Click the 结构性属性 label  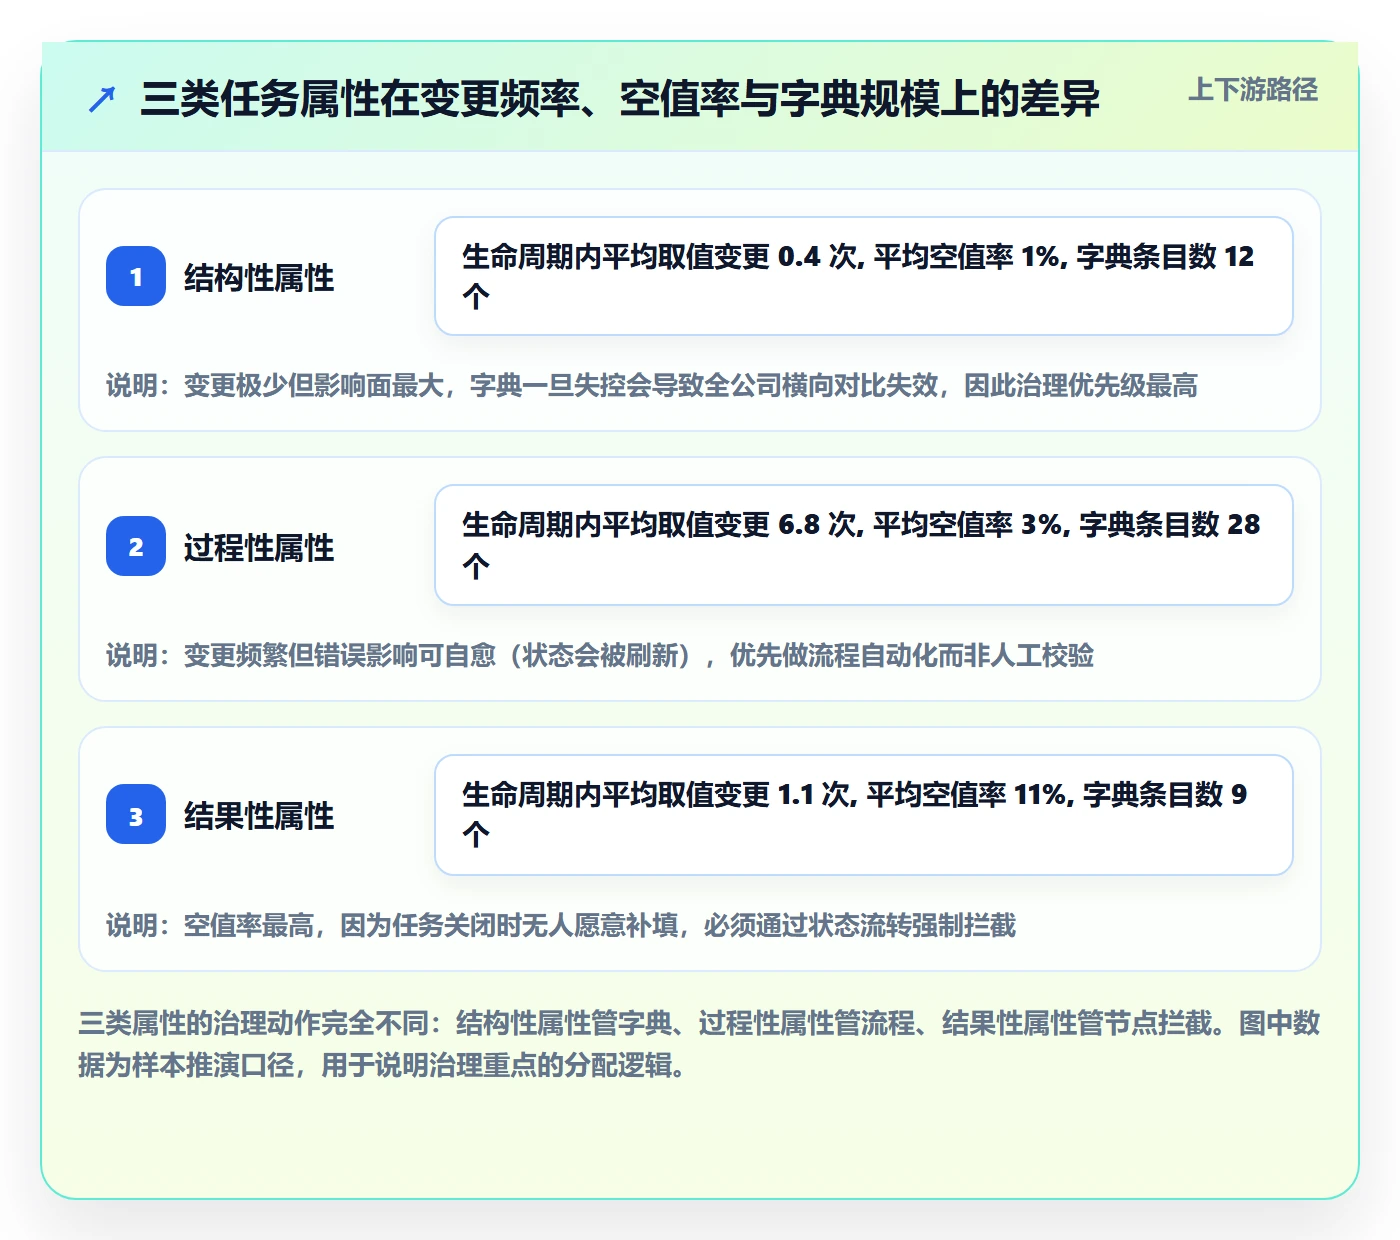point(259,277)
